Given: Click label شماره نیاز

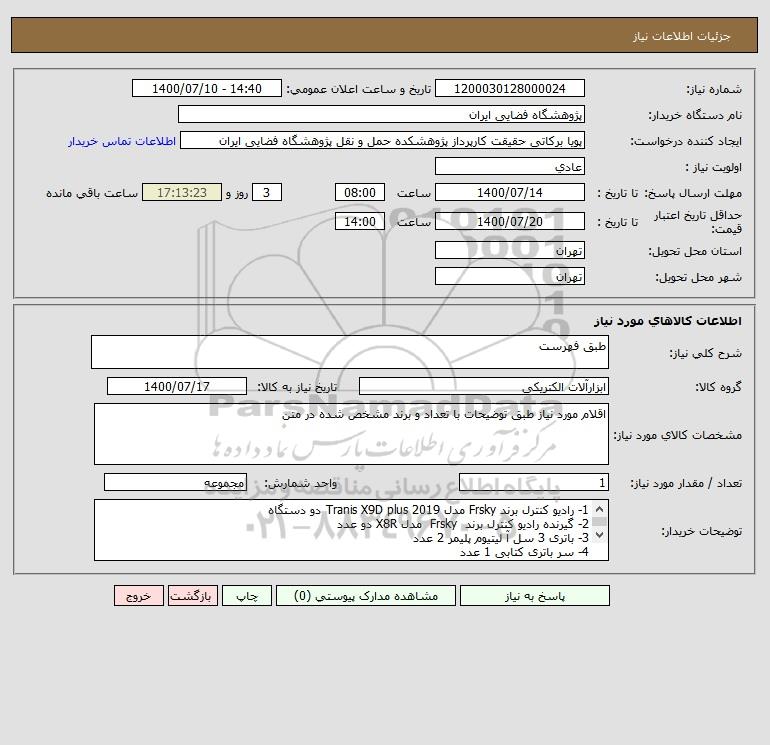Looking at the screenshot, I should pos(714,89).
